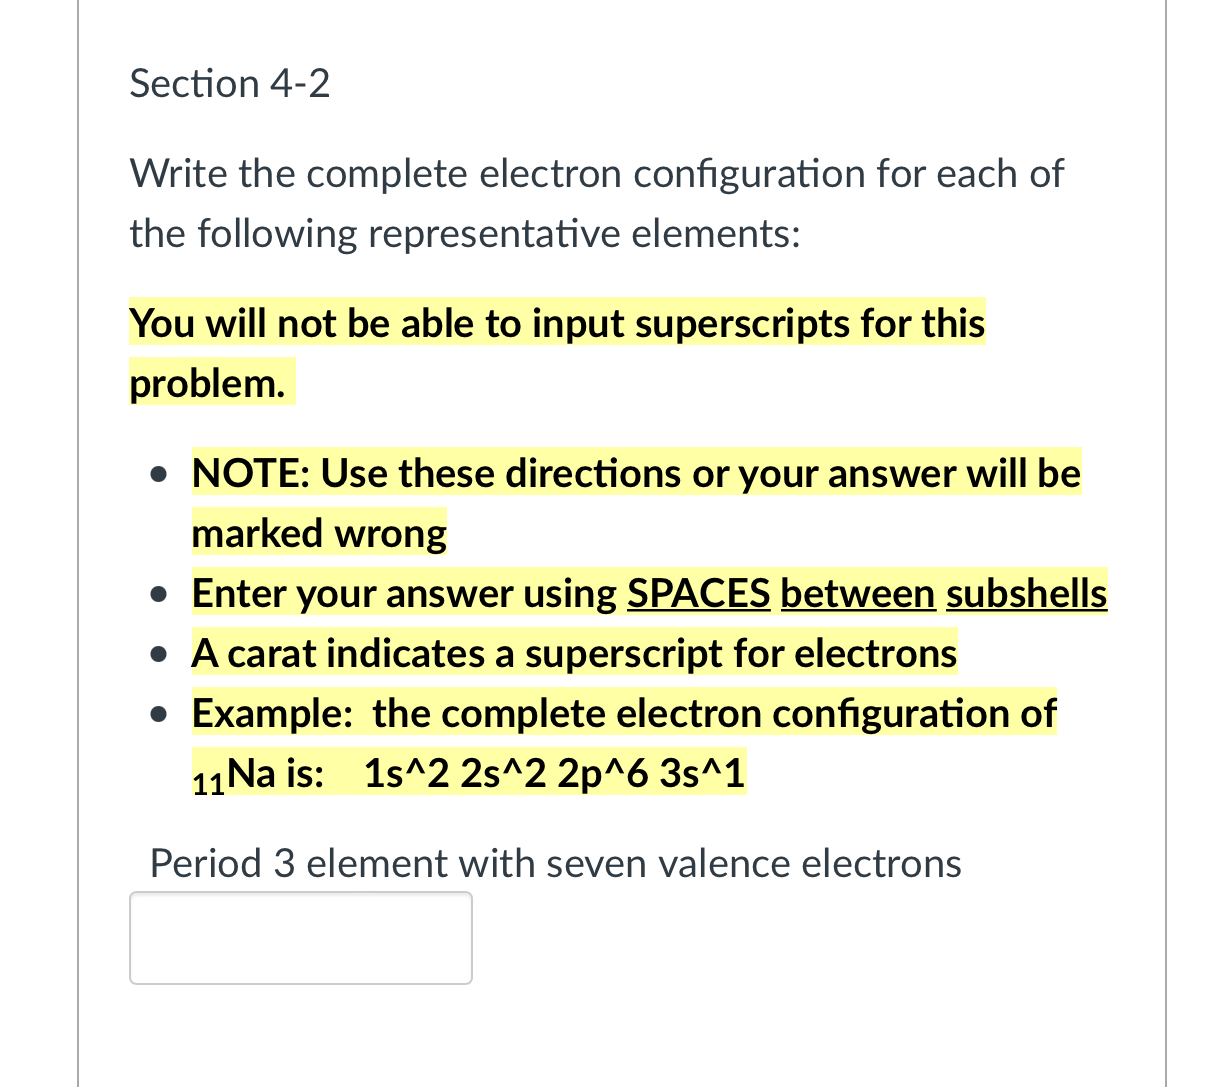Click inside the answer input box
The width and height of the screenshot is (1232, 1087).
(x=300, y=937)
